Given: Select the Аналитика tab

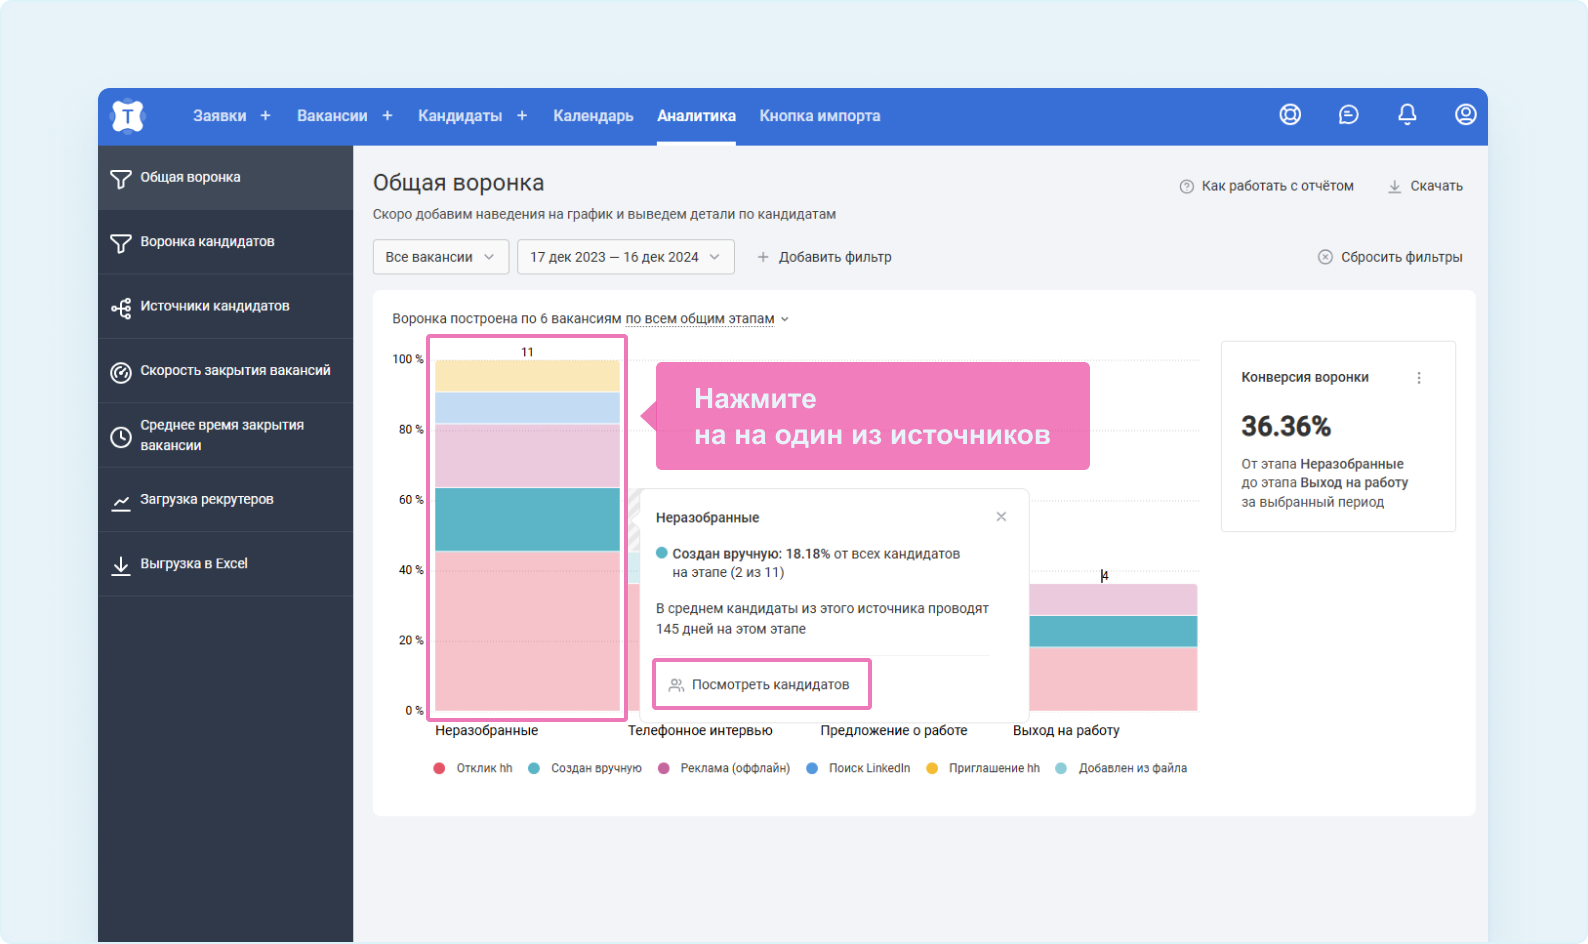Looking at the screenshot, I should (x=696, y=116).
